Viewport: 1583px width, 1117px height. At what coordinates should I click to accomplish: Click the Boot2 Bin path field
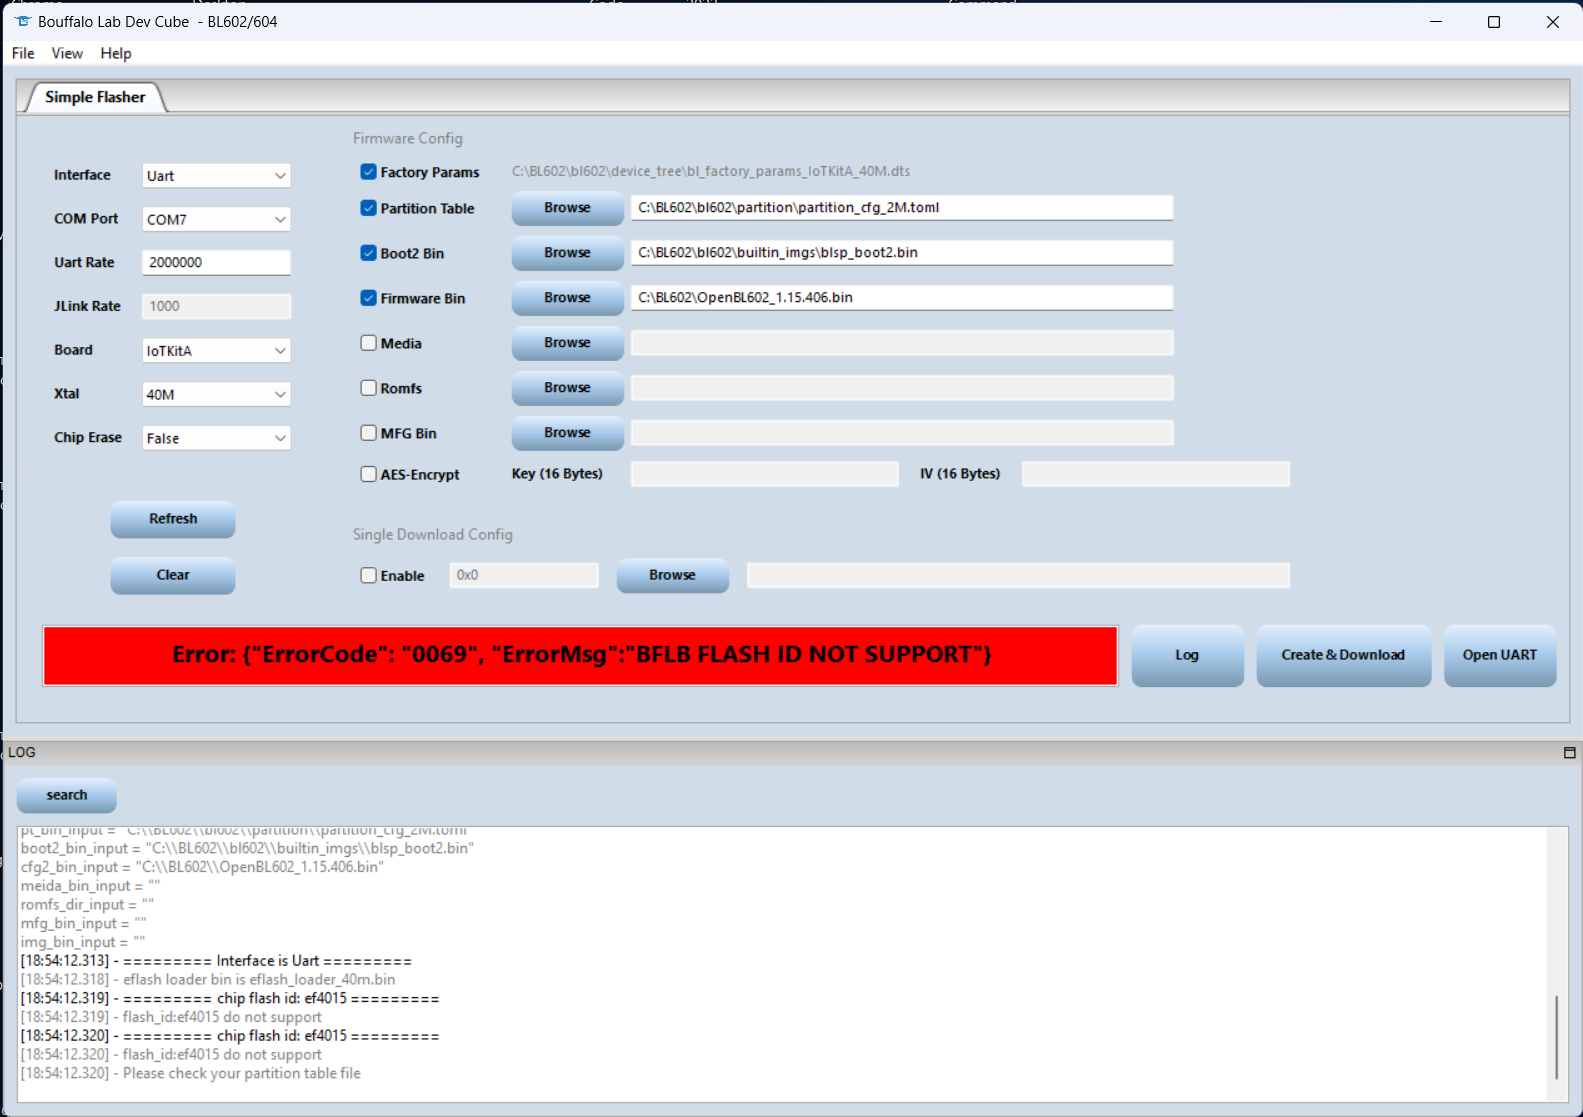click(x=902, y=253)
